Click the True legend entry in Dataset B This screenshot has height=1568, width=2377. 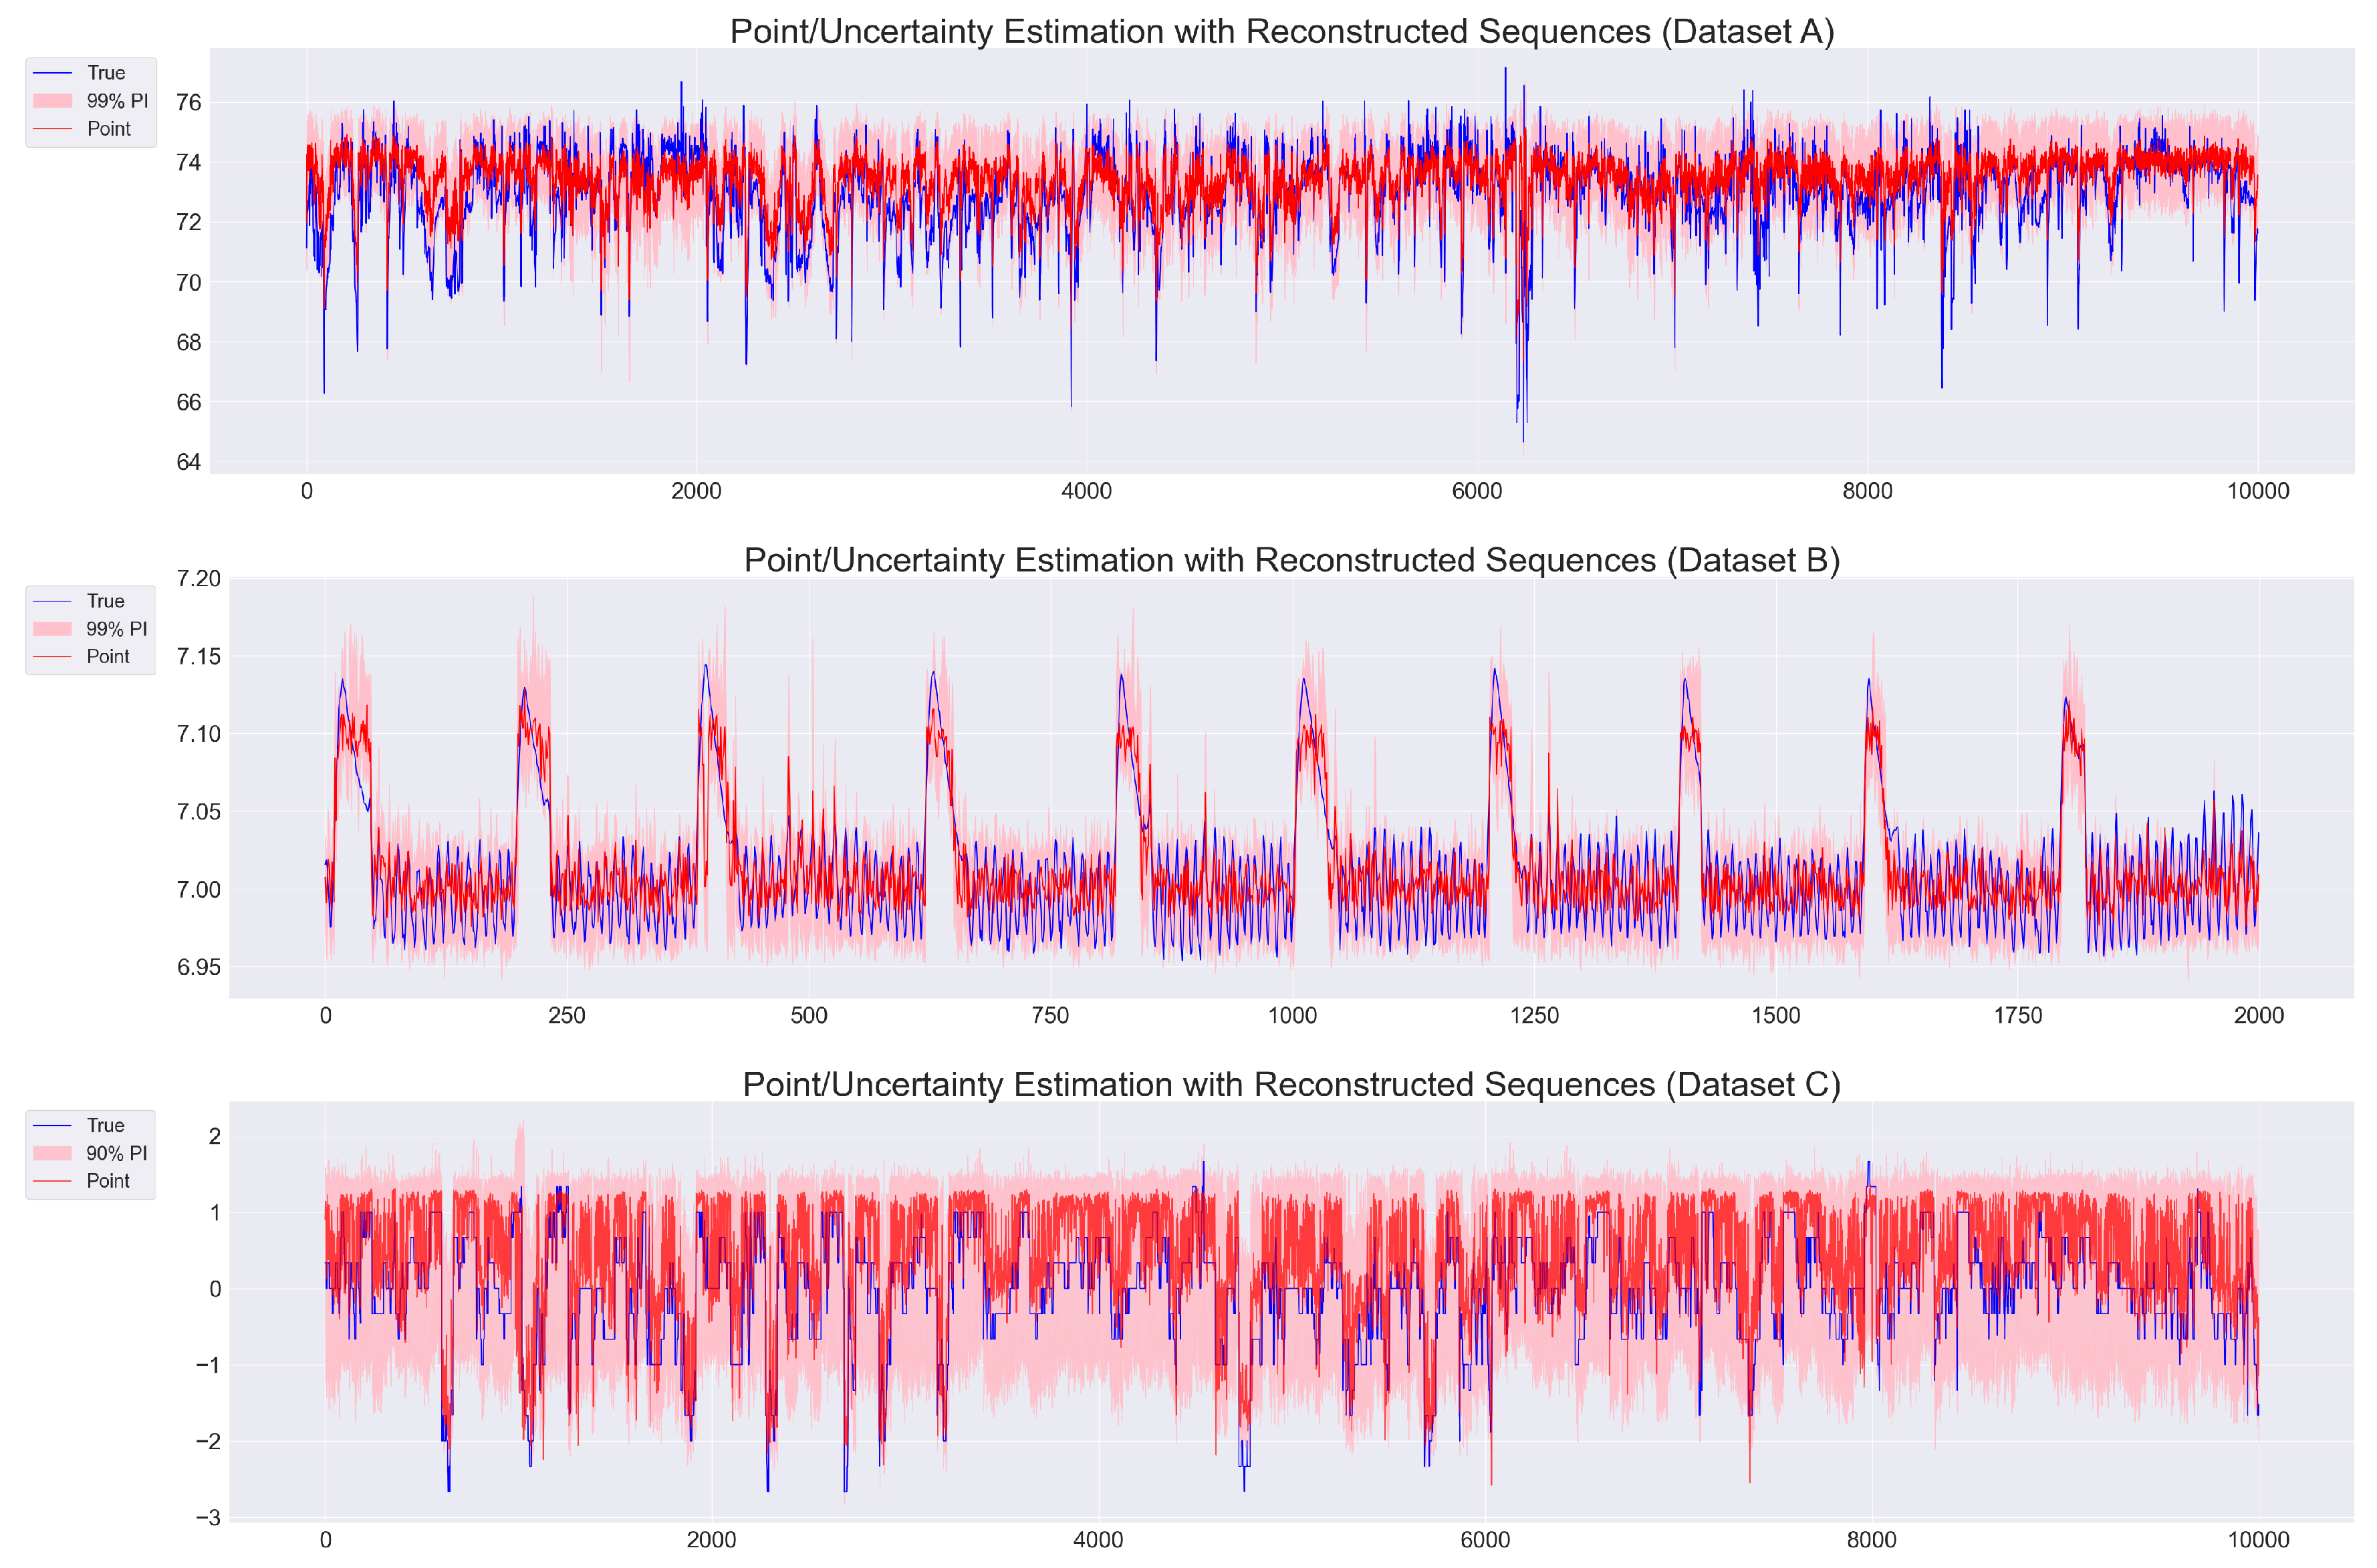(x=105, y=601)
